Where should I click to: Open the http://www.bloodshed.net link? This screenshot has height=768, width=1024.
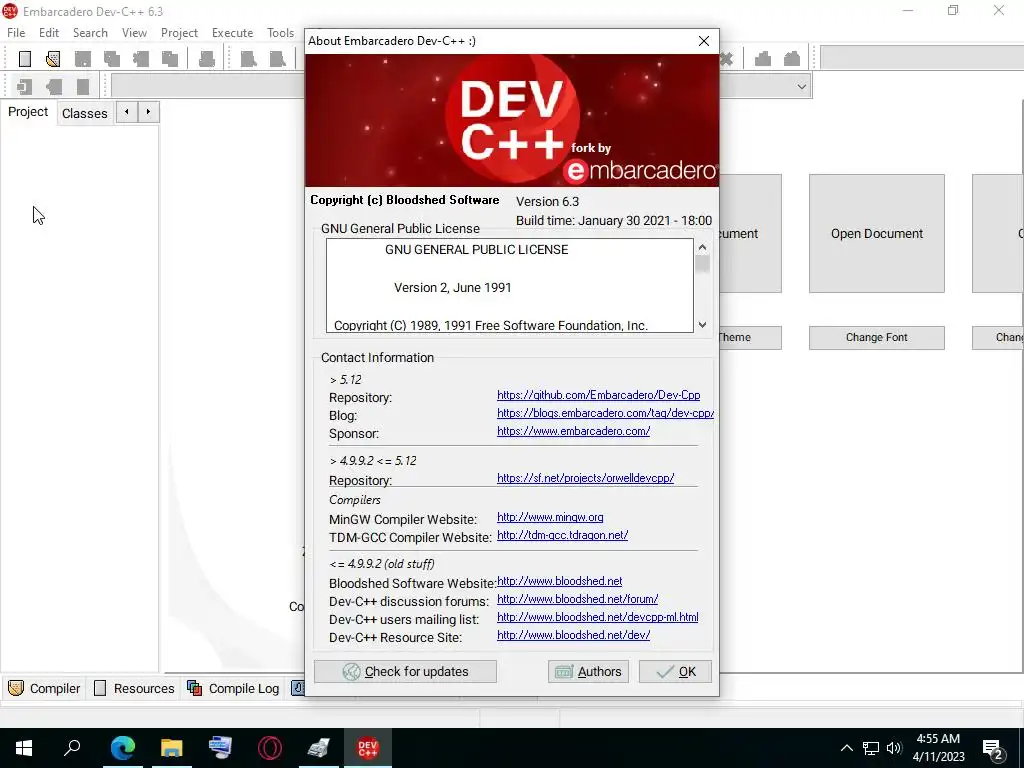tap(560, 581)
